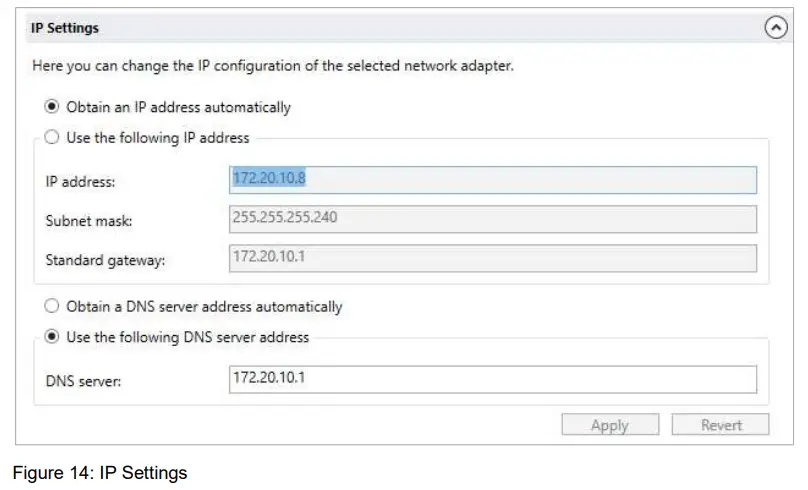Click the "DNS server:" label

83,381
